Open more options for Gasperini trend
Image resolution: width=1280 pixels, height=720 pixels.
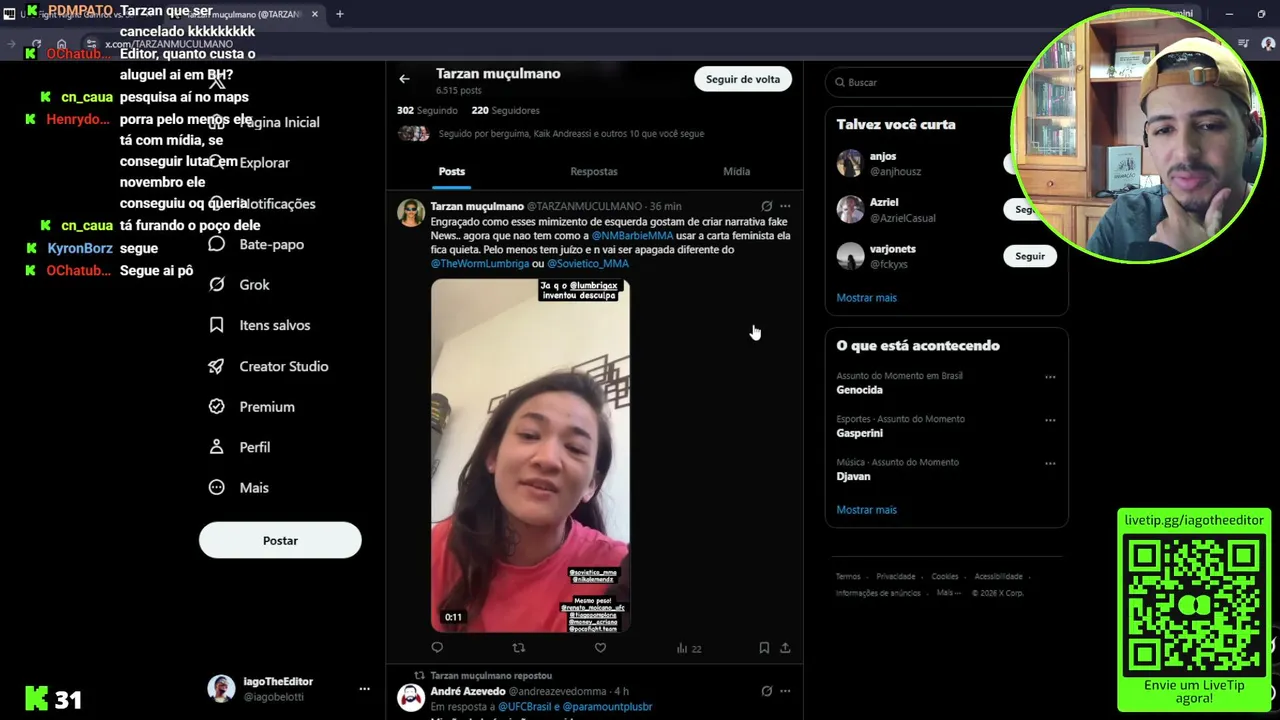1050,420
